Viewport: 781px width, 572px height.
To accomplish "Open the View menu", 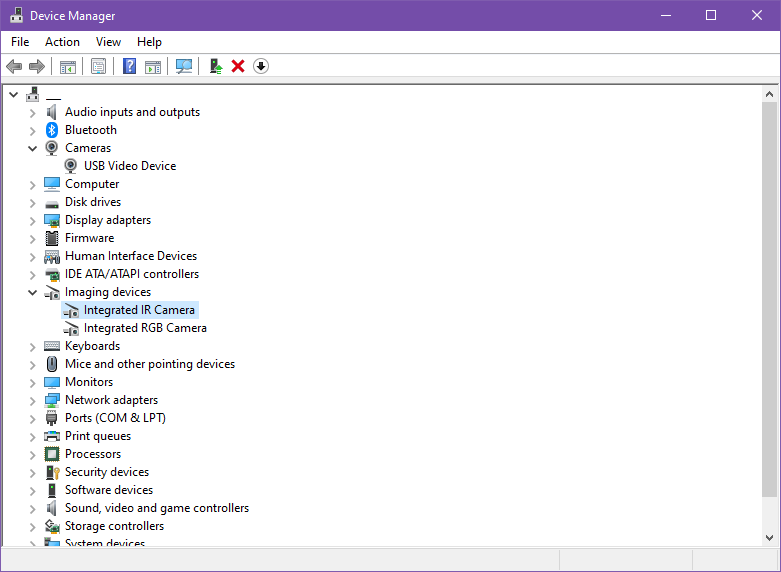I will [x=108, y=42].
